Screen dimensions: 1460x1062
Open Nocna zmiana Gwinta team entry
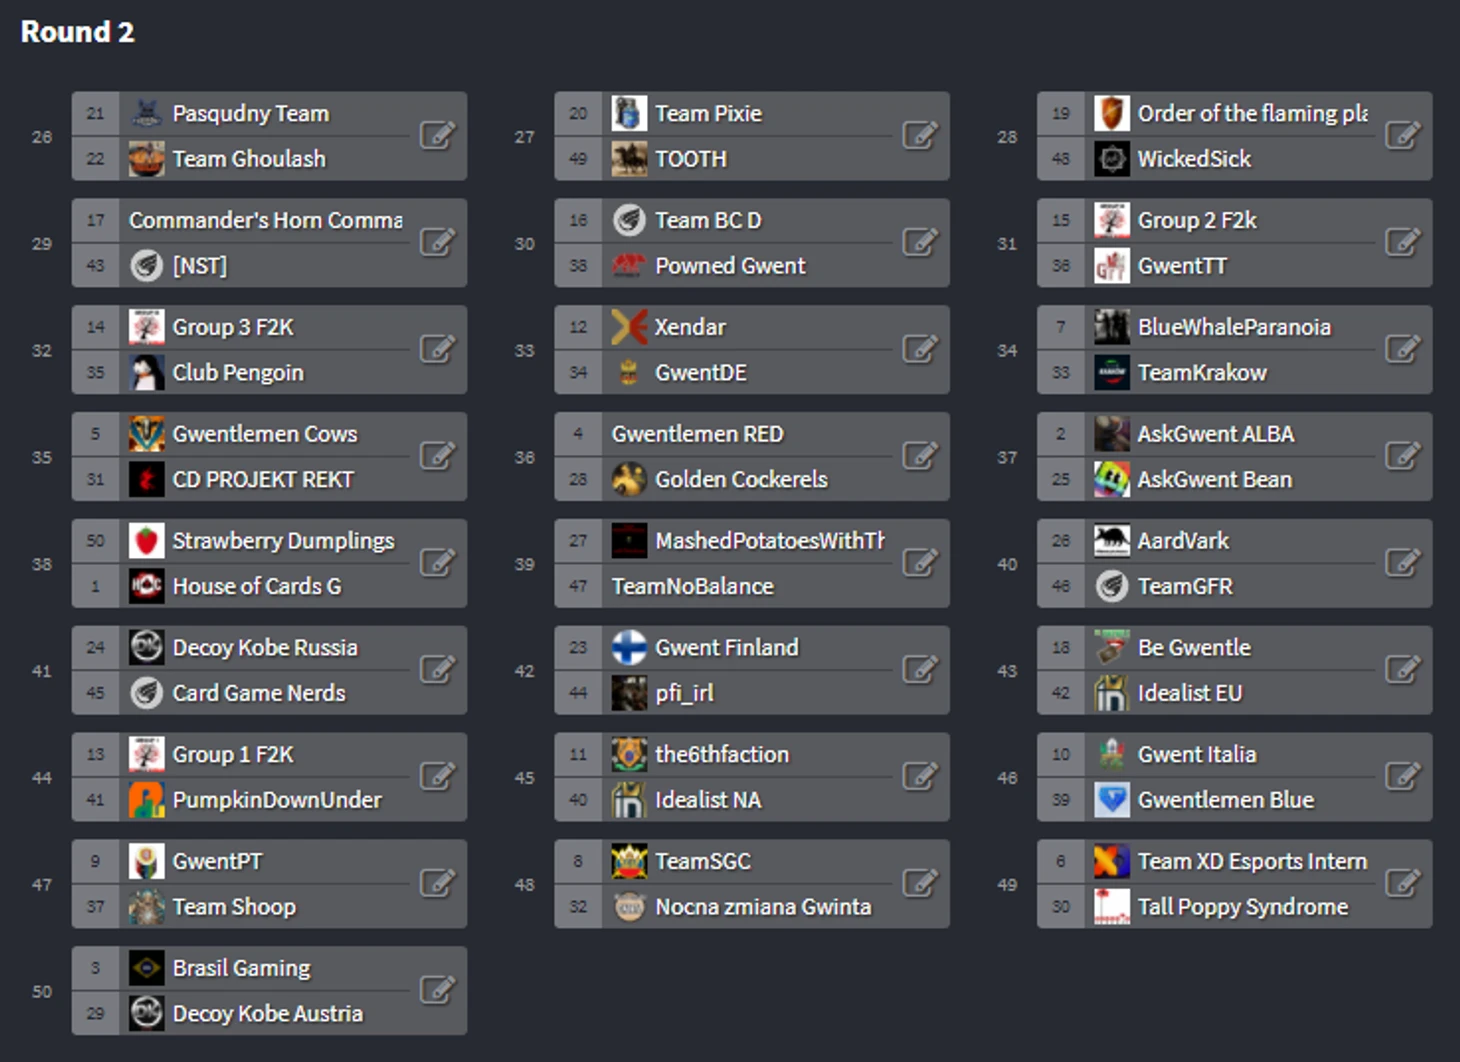pyautogui.click(x=763, y=908)
